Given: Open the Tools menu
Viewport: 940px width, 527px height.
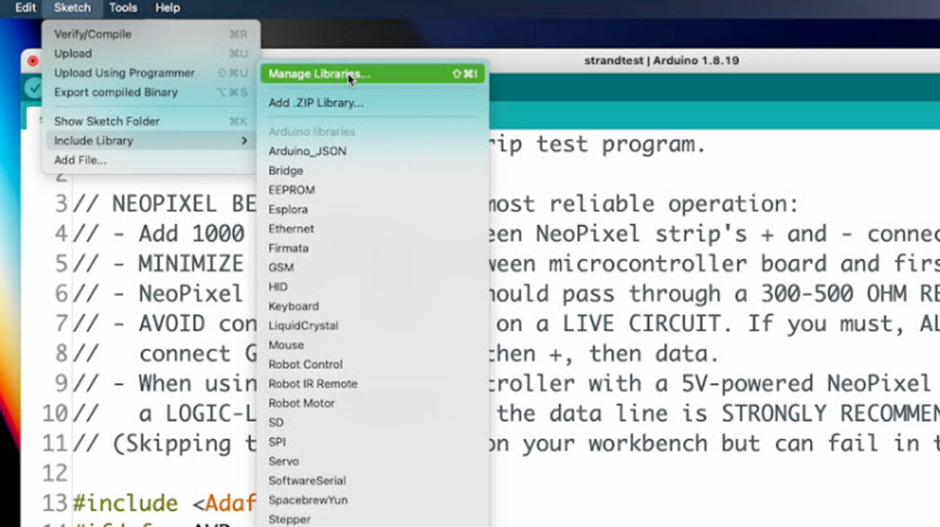Looking at the screenshot, I should coord(123,8).
